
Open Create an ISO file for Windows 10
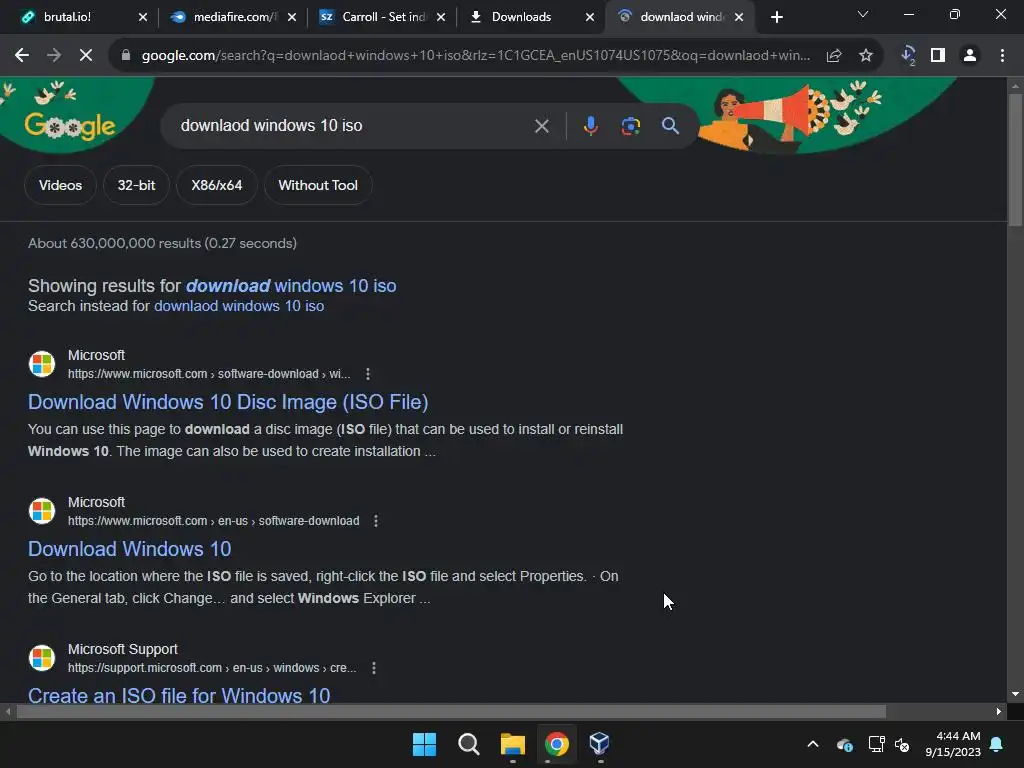point(179,696)
